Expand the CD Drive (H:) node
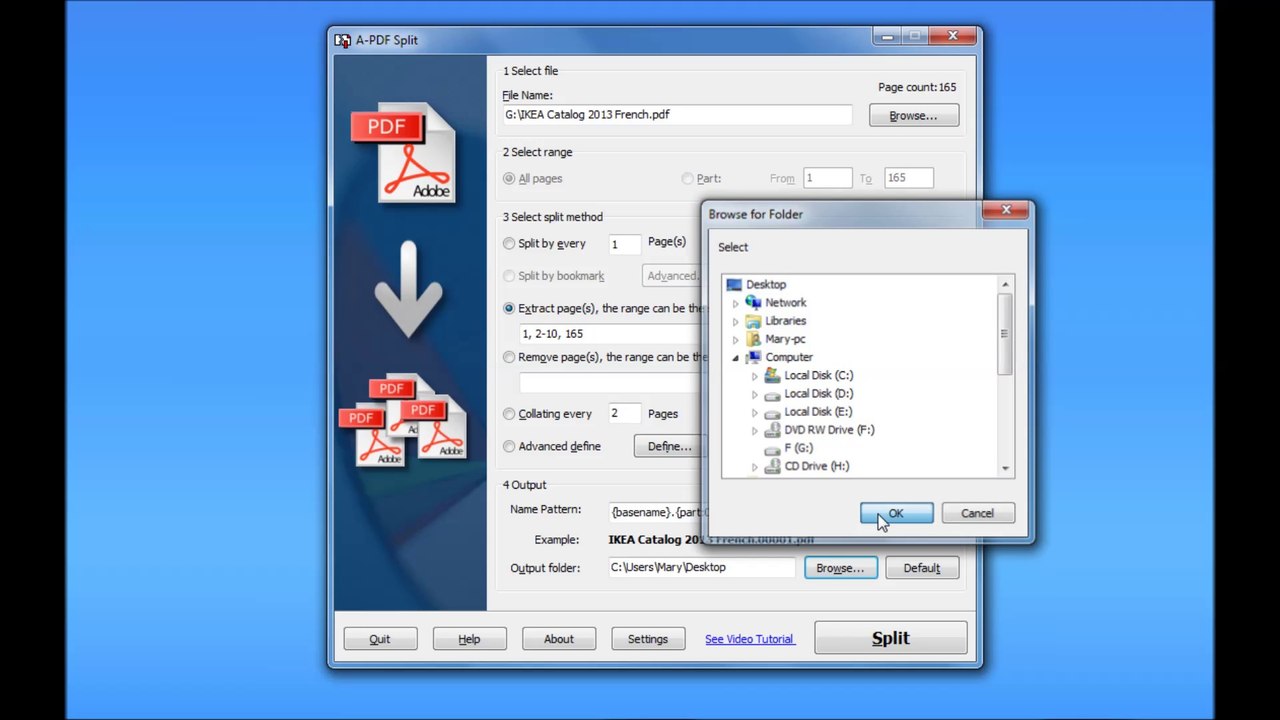Viewport: 1280px width, 720px height. (755, 467)
